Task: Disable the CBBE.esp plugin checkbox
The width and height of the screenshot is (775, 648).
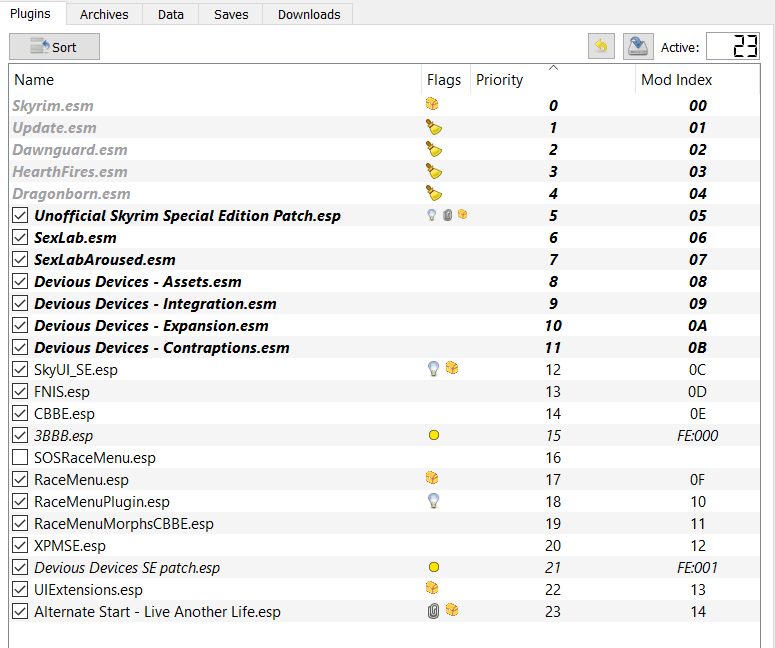Action: point(20,414)
